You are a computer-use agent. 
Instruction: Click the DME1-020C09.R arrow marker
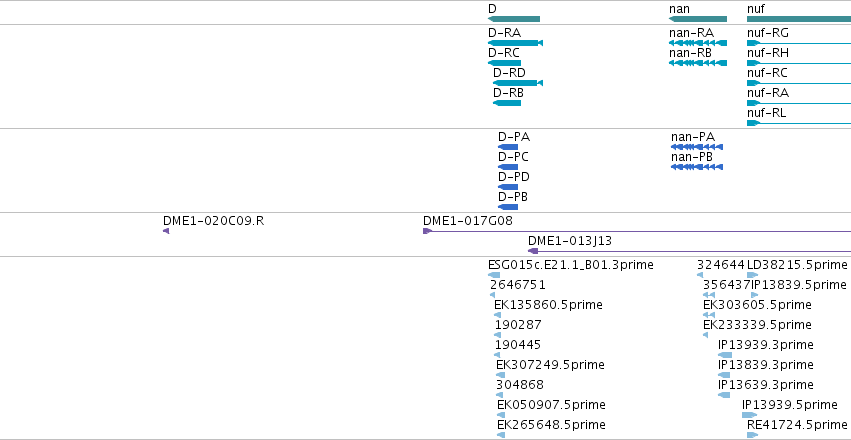click(x=166, y=231)
